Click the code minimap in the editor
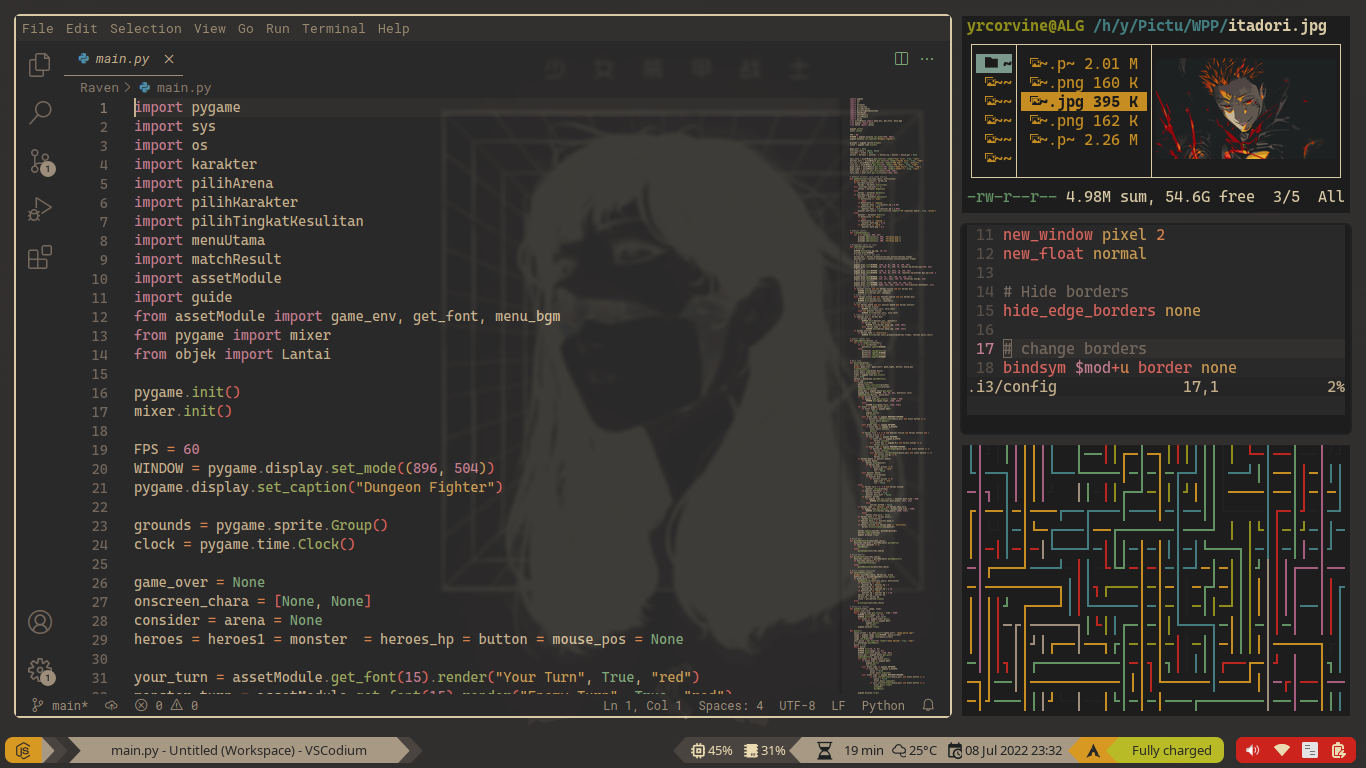Image resolution: width=1366 pixels, height=768 pixels. [895, 395]
